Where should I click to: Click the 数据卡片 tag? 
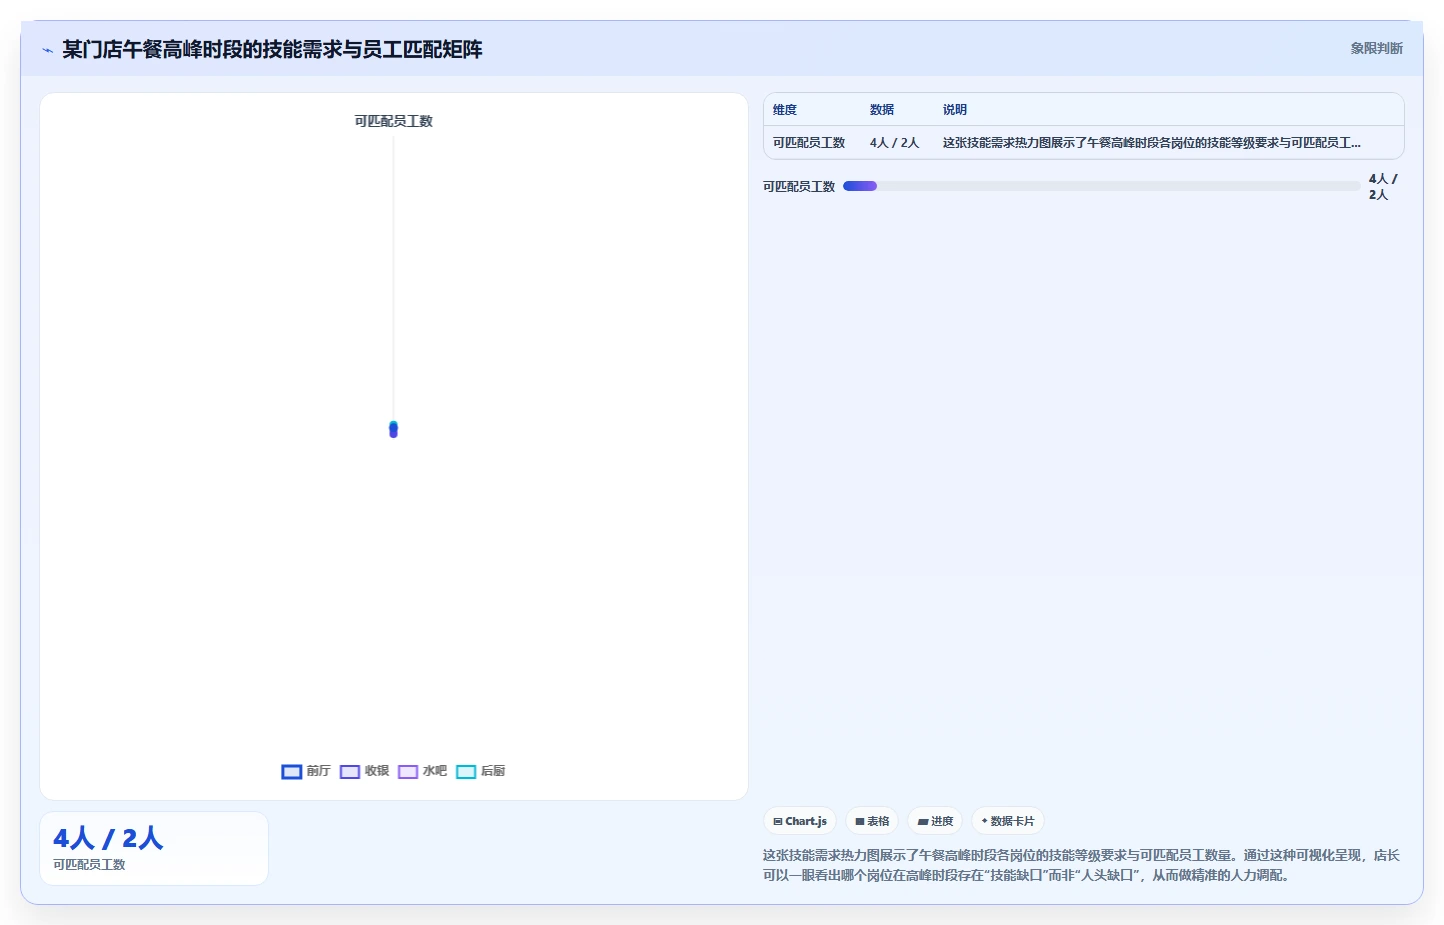1008,821
